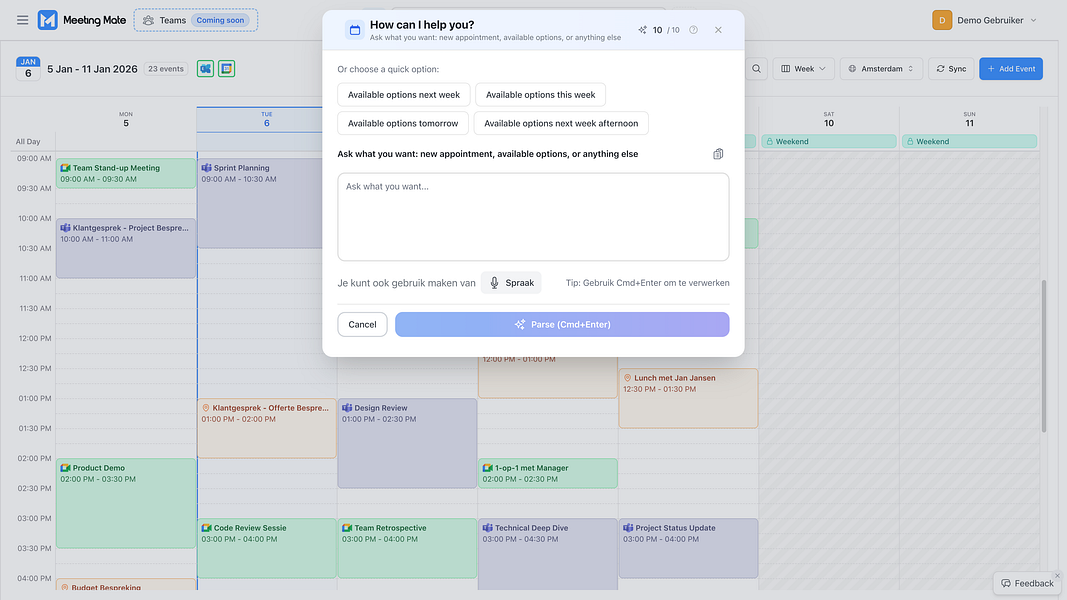Select Available options tomorrow
1067x600 pixels.
point(403,123)
